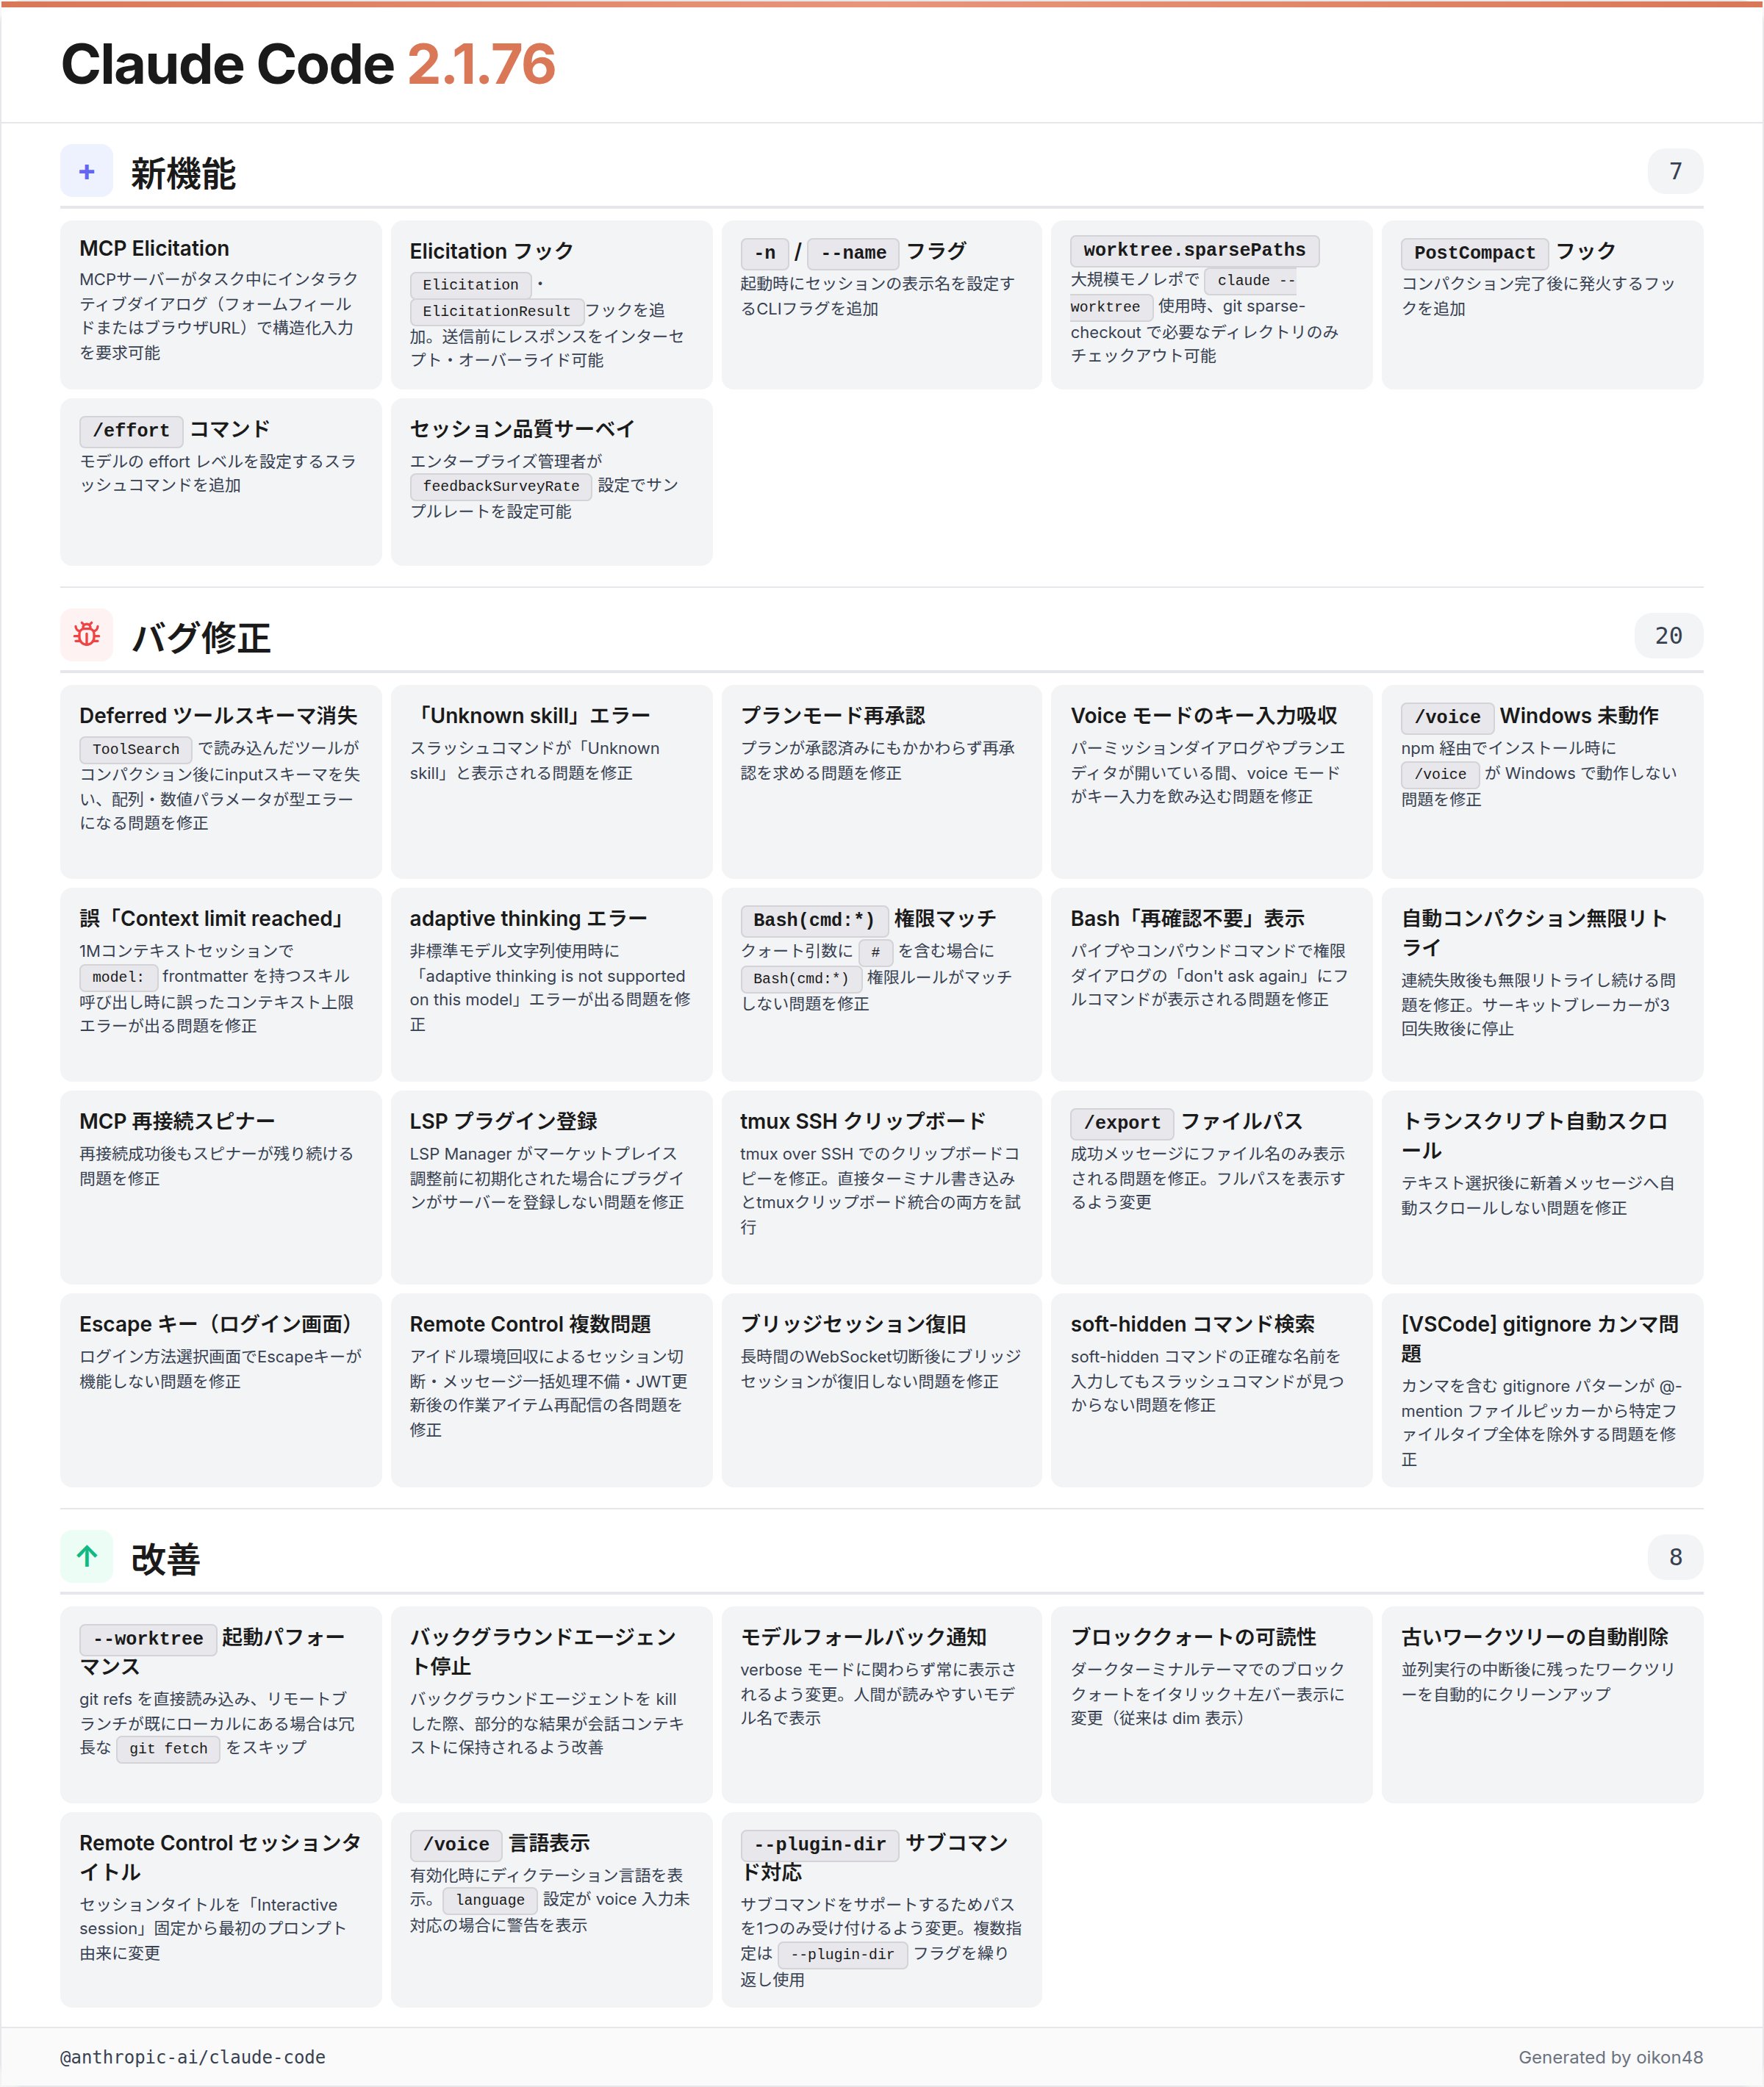Select the 新機能 section heading
1764x2087 pixels.
coord(183,174)
